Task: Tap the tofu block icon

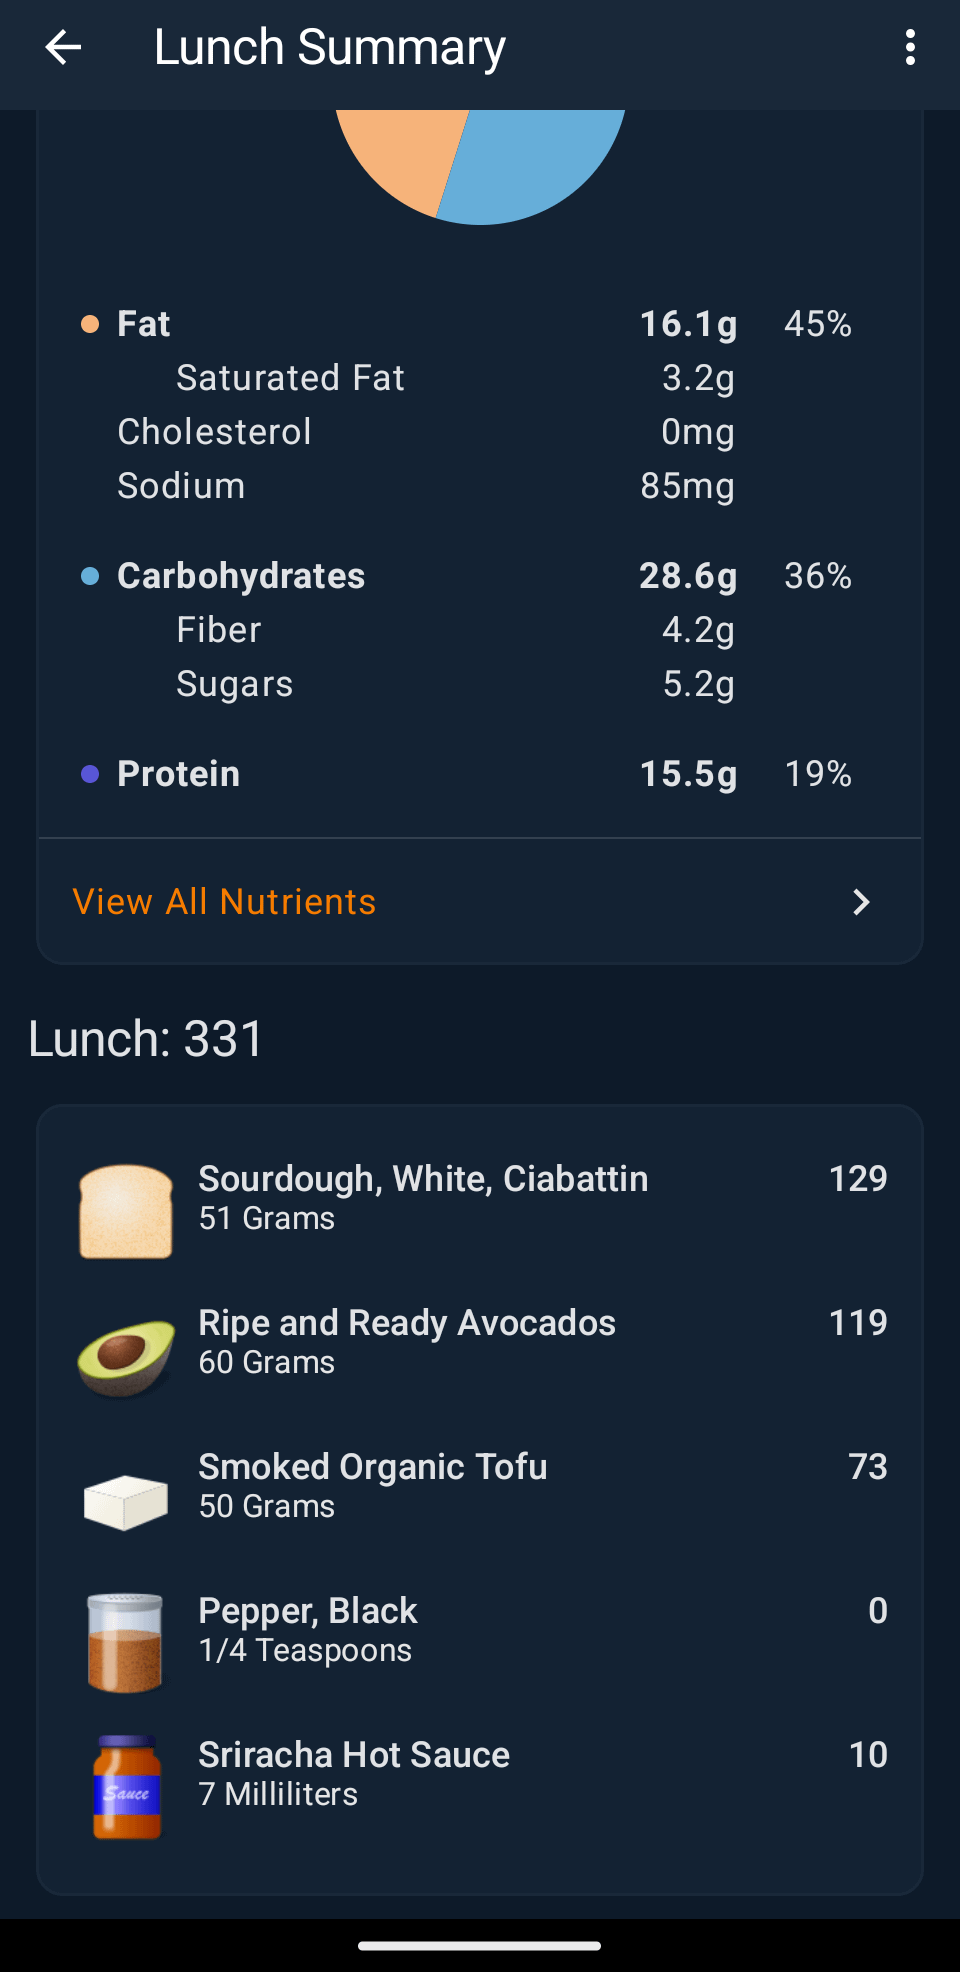Action: click(x=126, y=1501)
